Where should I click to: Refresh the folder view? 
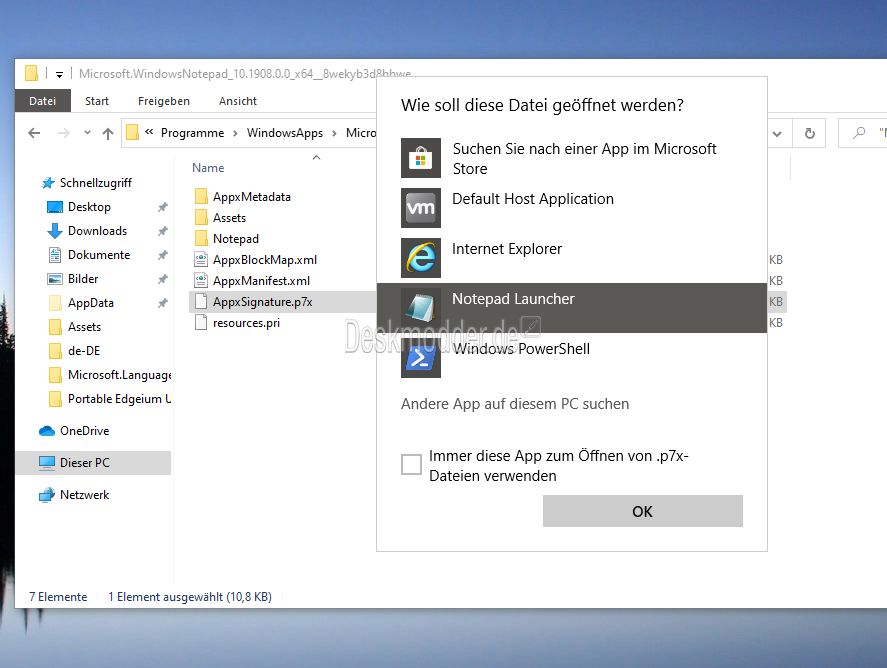coord(810,133)
